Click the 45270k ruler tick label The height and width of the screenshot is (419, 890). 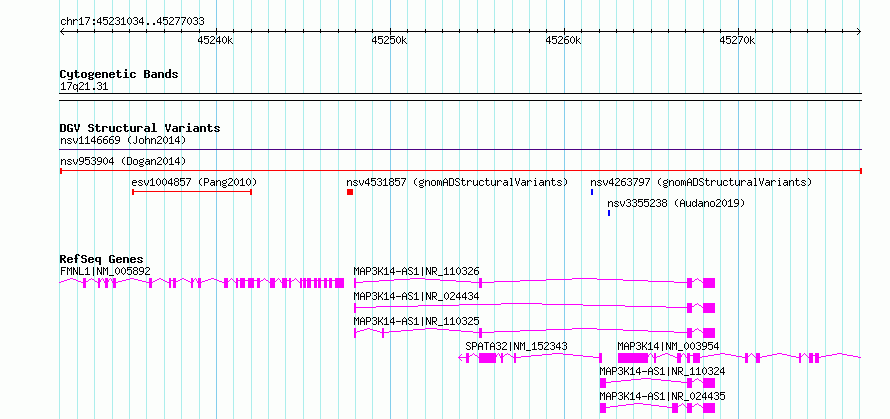738,40
